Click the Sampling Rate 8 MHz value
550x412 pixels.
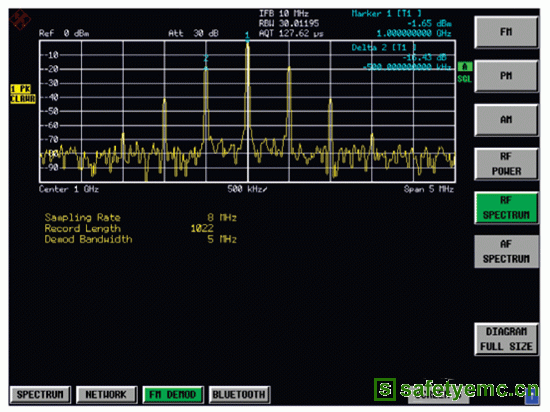(x=222, y=218)
